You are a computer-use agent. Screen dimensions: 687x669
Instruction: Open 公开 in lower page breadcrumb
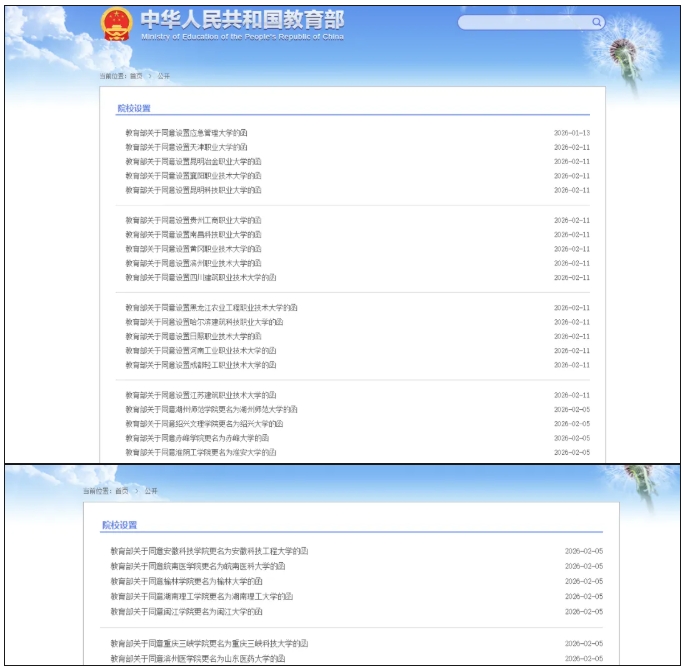pyautogui.click(x=151, y=491)
